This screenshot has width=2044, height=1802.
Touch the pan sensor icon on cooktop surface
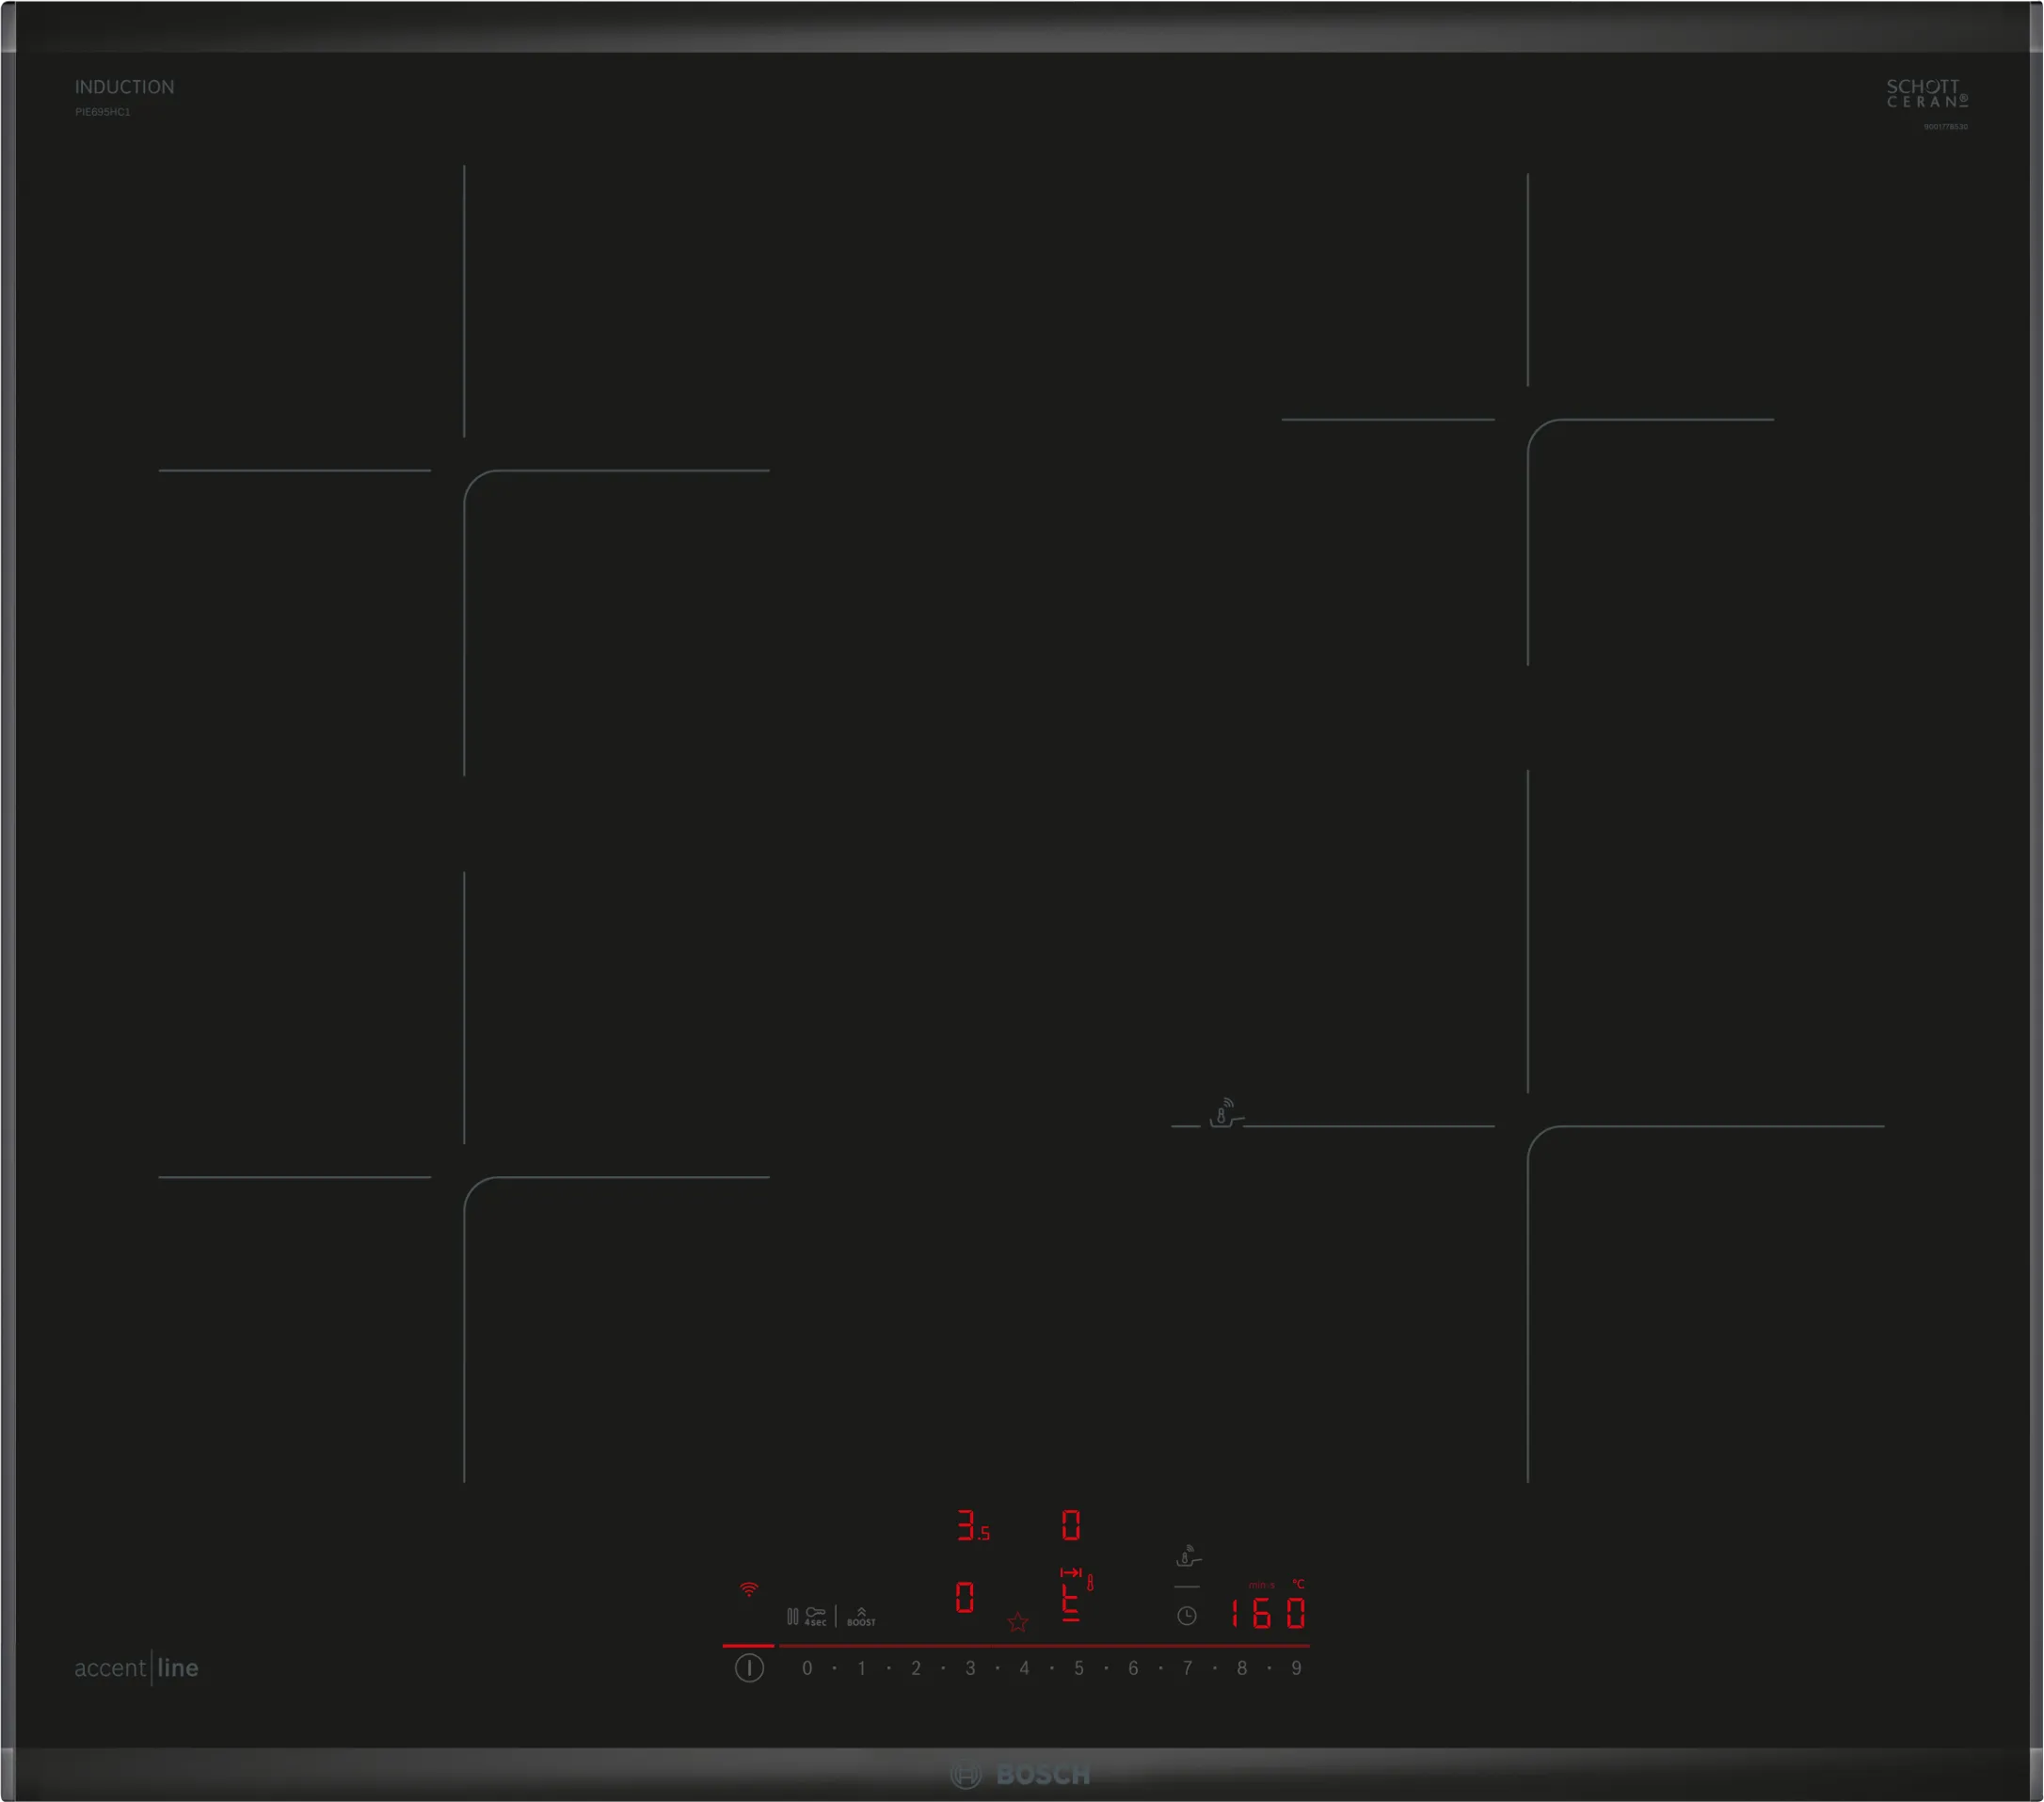coord(1223,1113)
